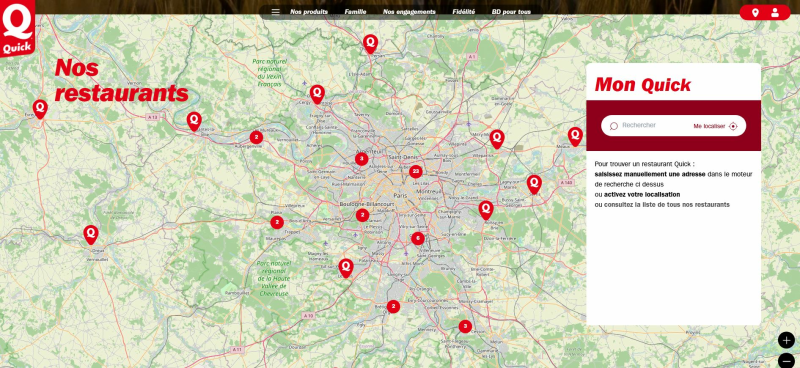The image size is (800, 368).
Task: Open the hamburger menu in the top navigation
Action: click(276, 12)
